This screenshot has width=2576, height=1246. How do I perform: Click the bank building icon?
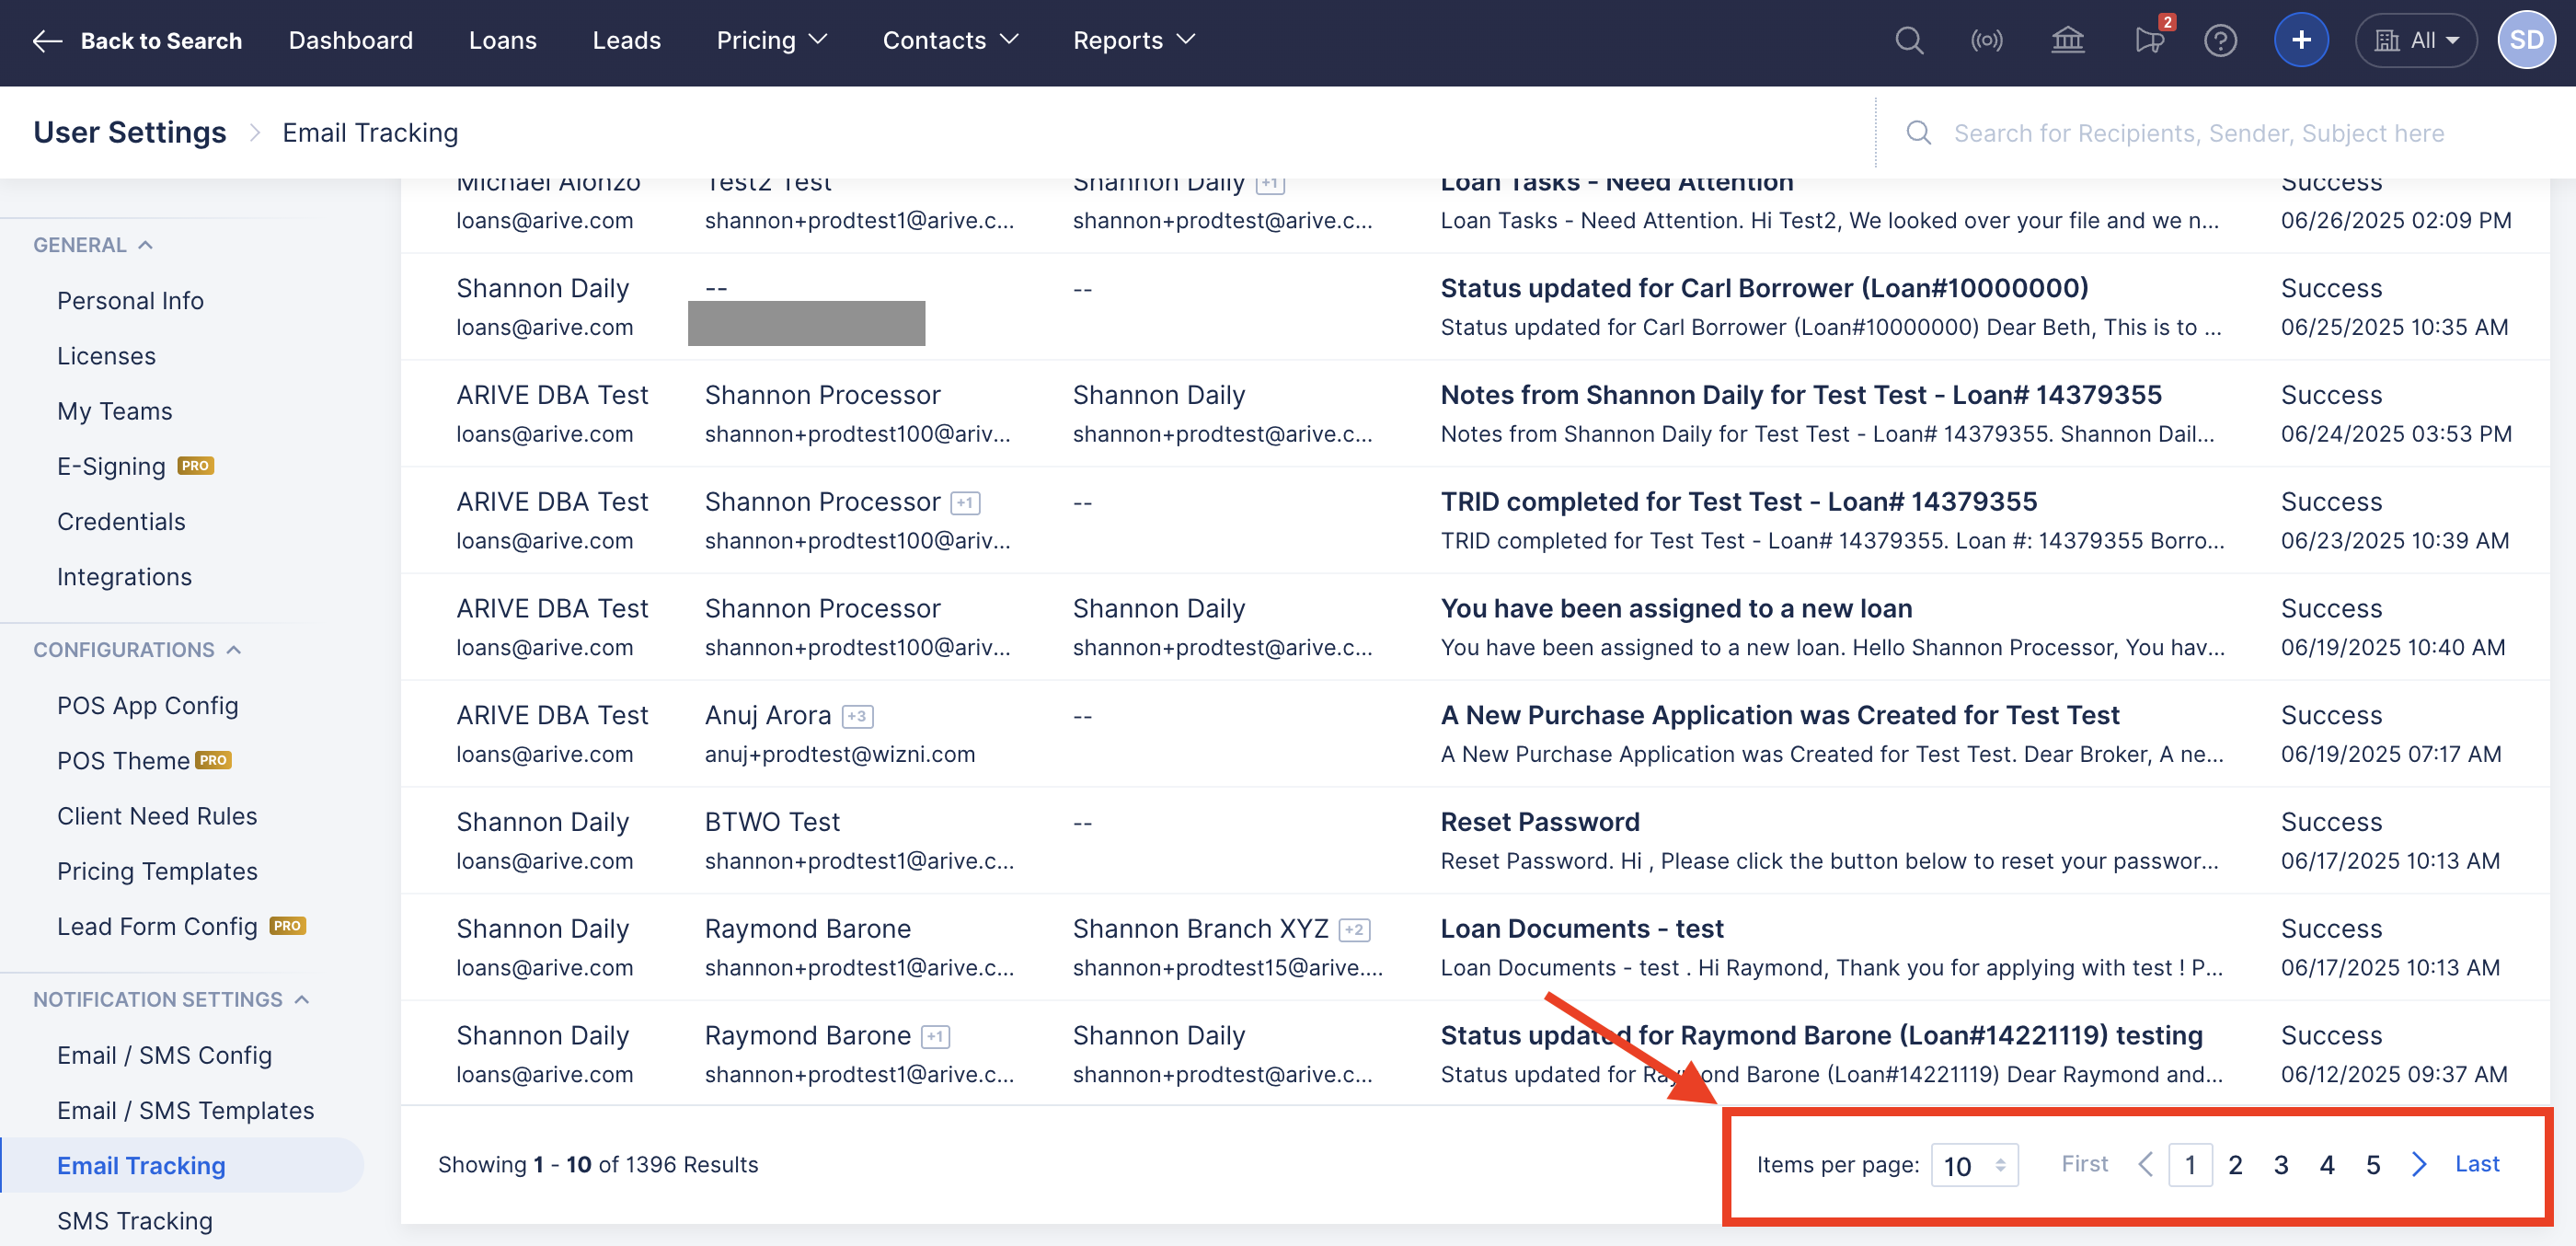point(2067,41)
